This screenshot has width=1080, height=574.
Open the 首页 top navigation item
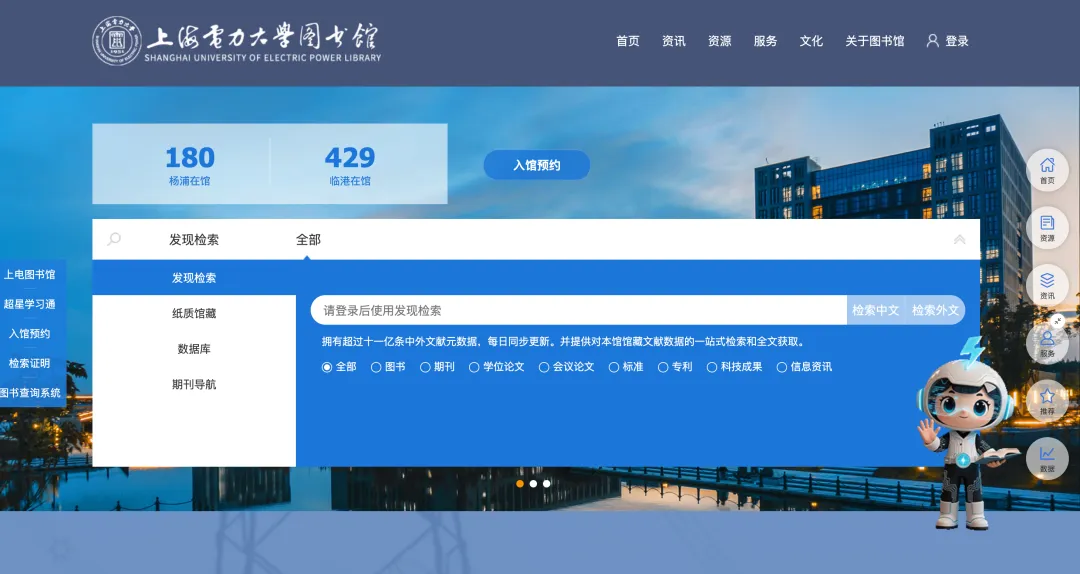627,41
